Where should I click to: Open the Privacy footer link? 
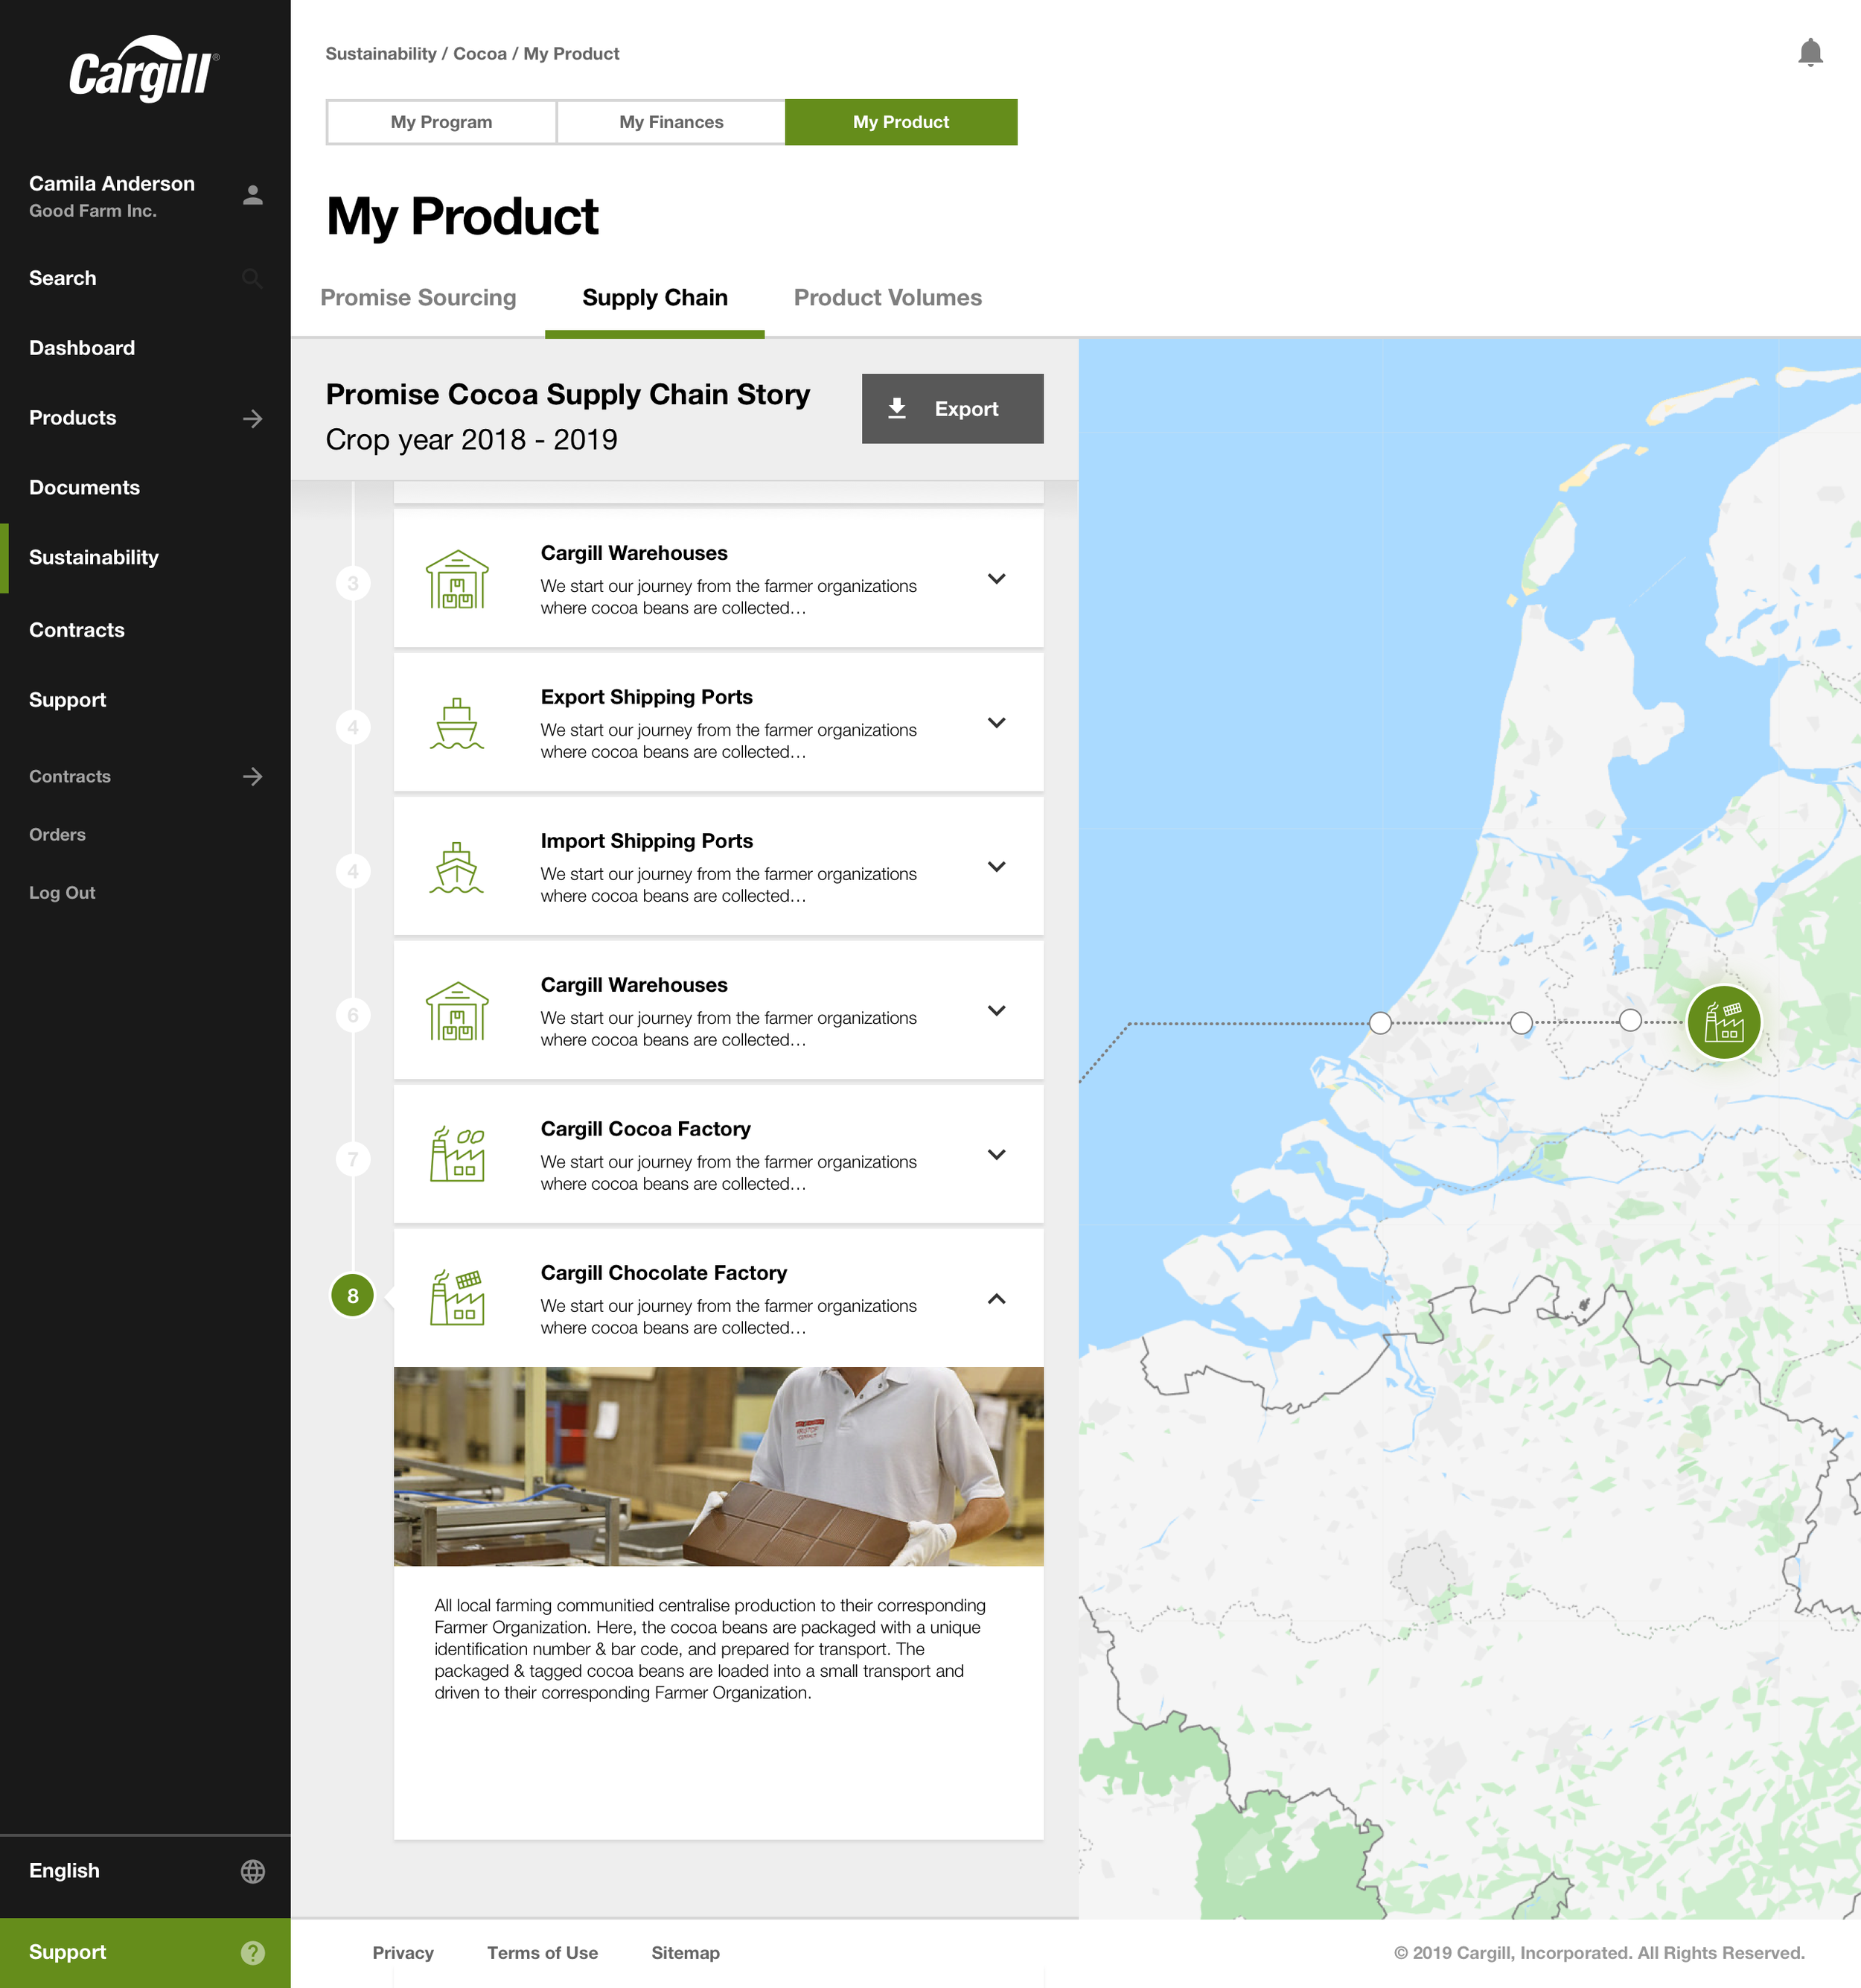pos(403,1953)
